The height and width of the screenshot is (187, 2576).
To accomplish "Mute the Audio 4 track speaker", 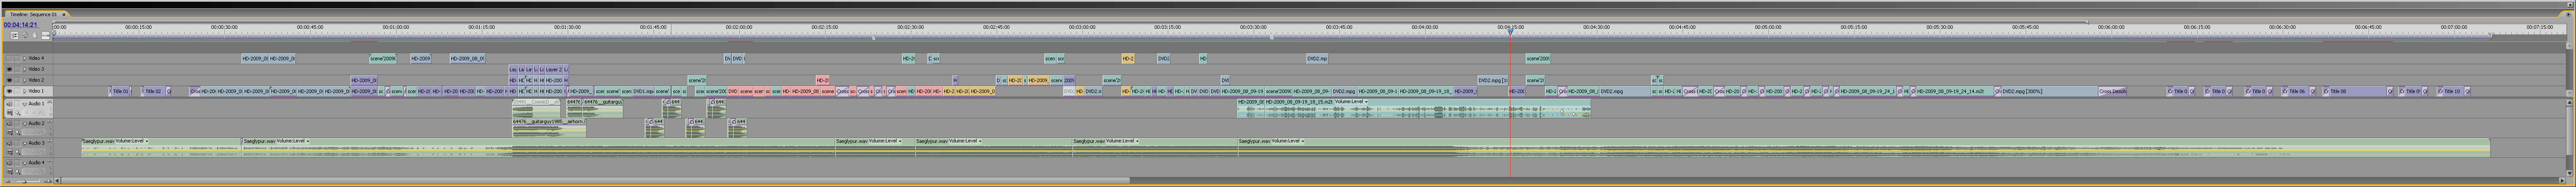I will pyautogui.click(x=9, y=162).
